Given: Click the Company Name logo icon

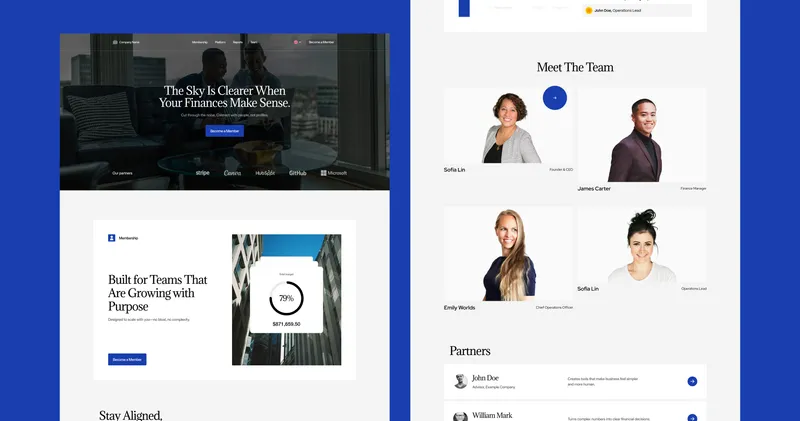Looking at the screenshot, I should 115,42.
